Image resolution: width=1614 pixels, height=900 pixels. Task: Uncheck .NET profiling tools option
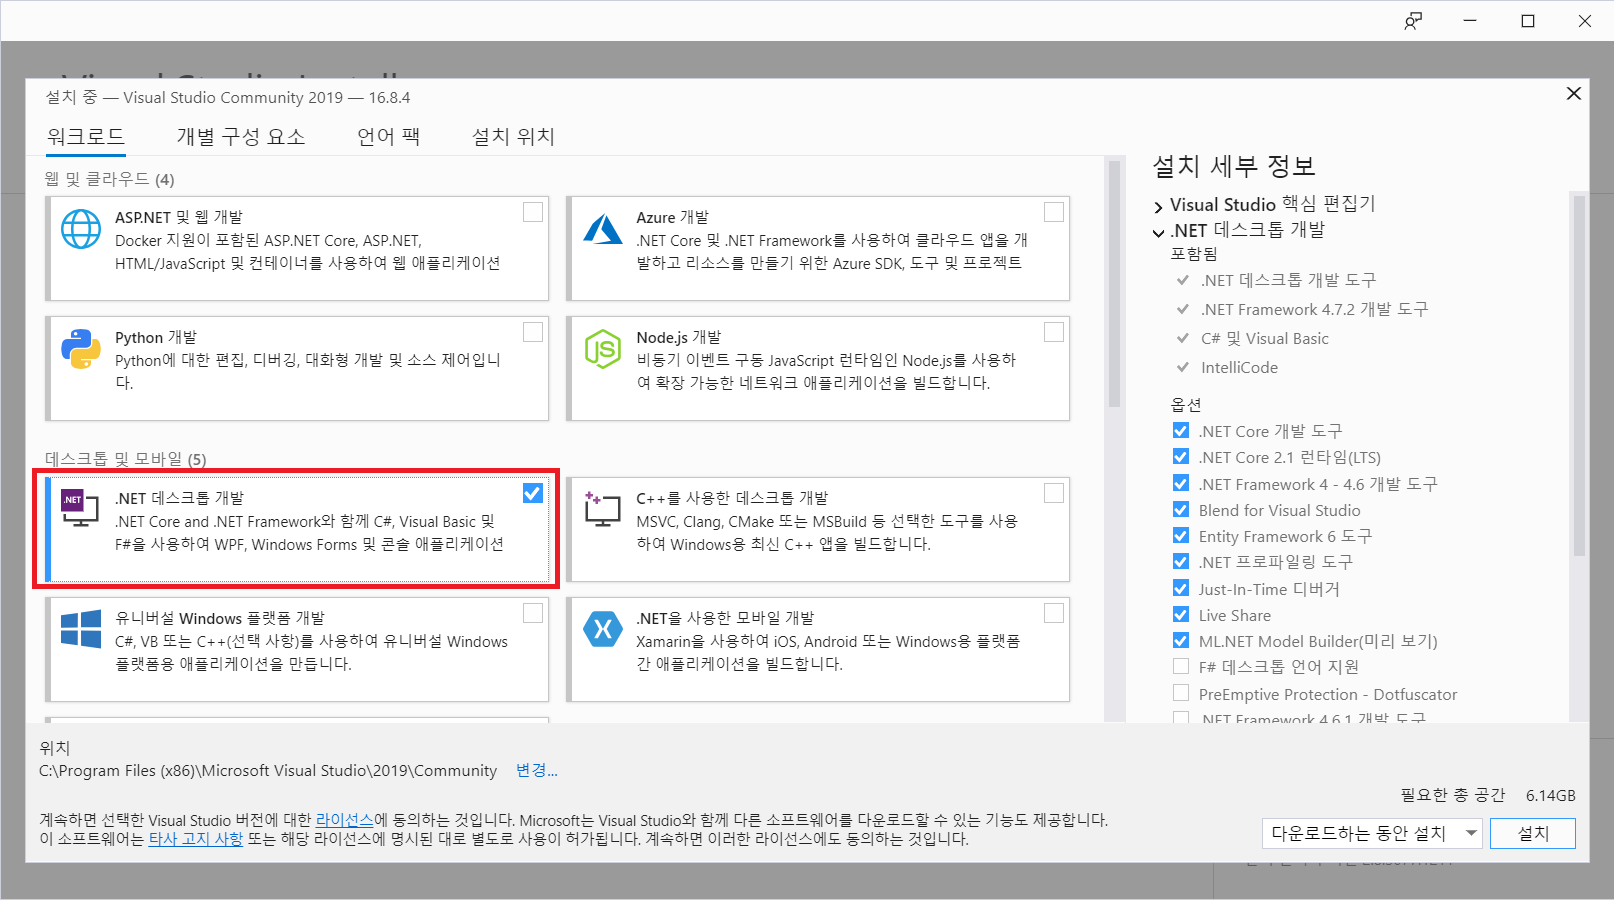click(1181, 561)
